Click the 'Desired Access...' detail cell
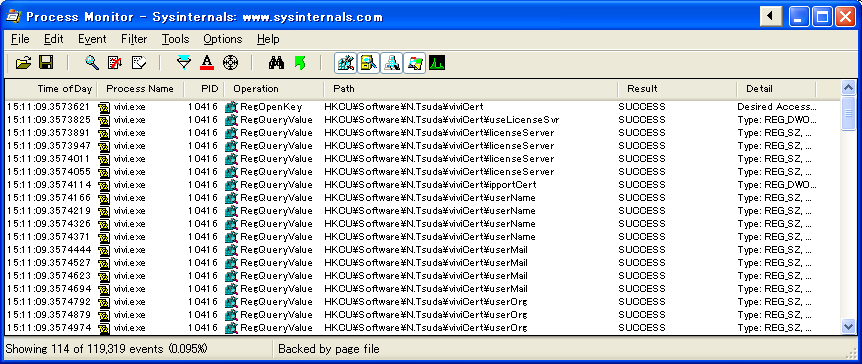 pos(777,107)
